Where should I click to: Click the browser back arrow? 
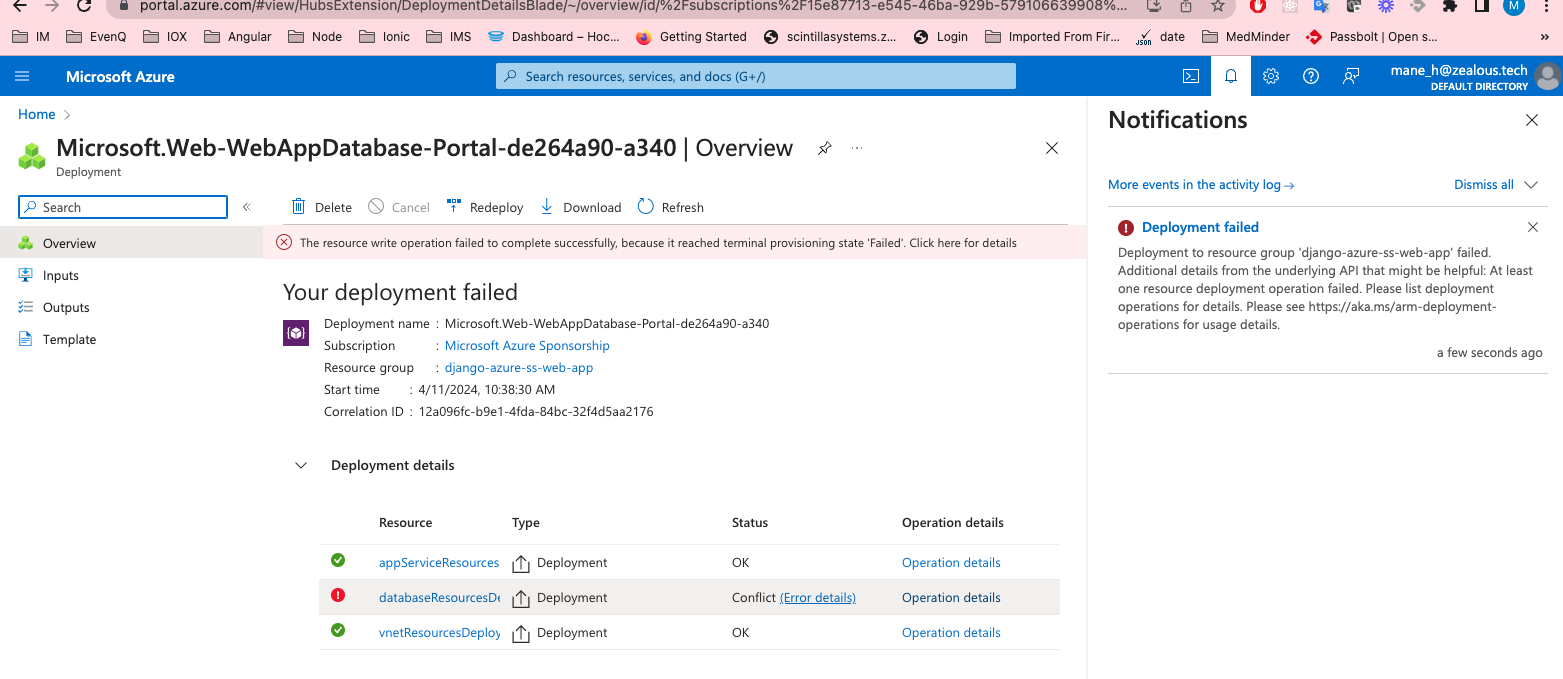pos(19,6)
